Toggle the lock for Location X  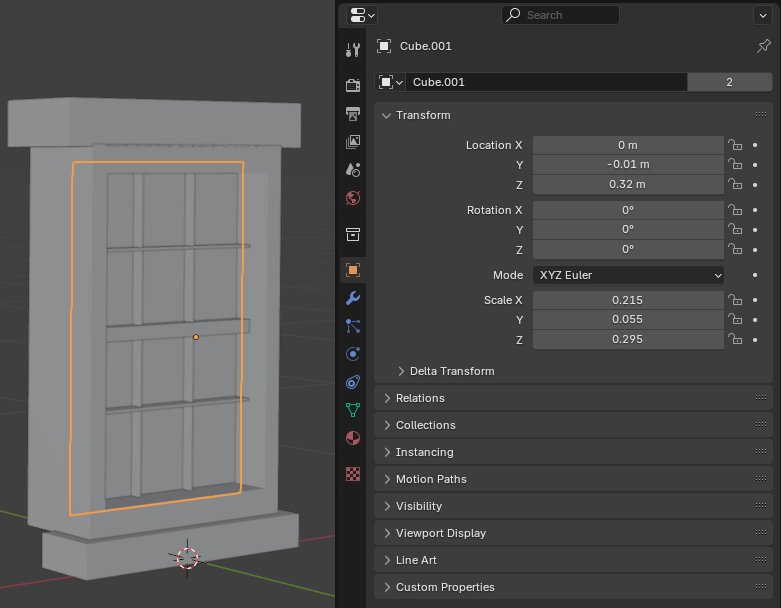tap(735, 145)
